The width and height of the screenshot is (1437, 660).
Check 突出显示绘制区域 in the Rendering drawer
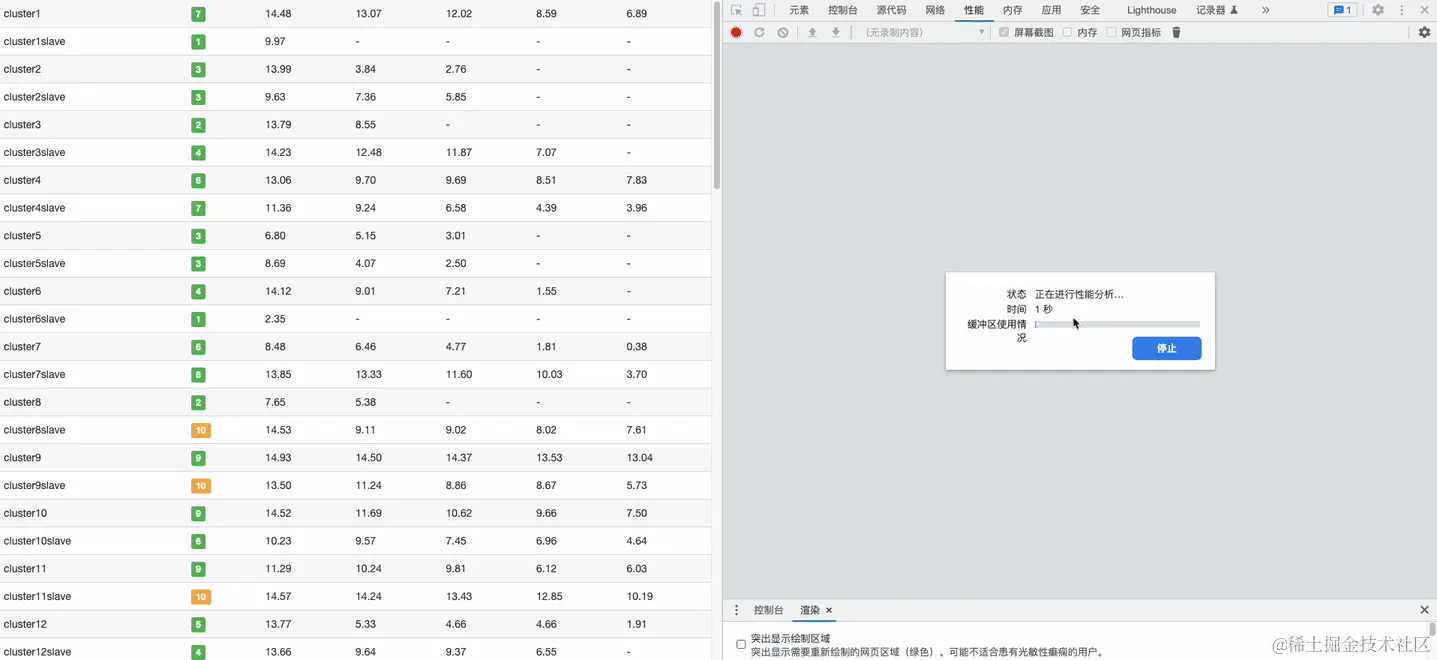point(741,643)
